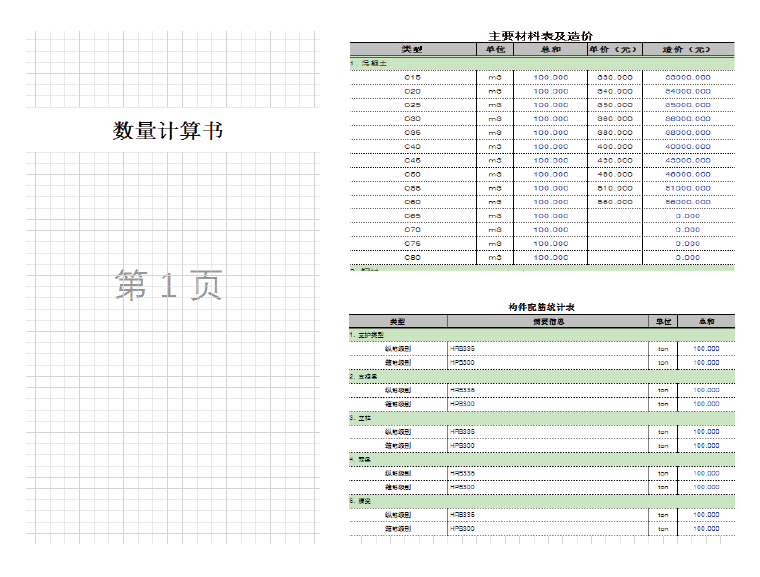The image size is (760, 577).
Task: Click the 100.000 total in the C40 row
Action: [551, 147]
